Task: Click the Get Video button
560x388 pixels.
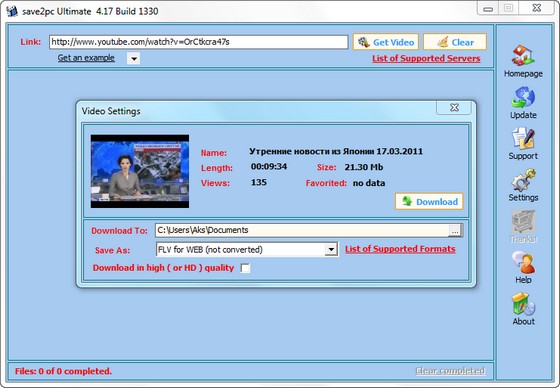Action: tap(385, 42)
